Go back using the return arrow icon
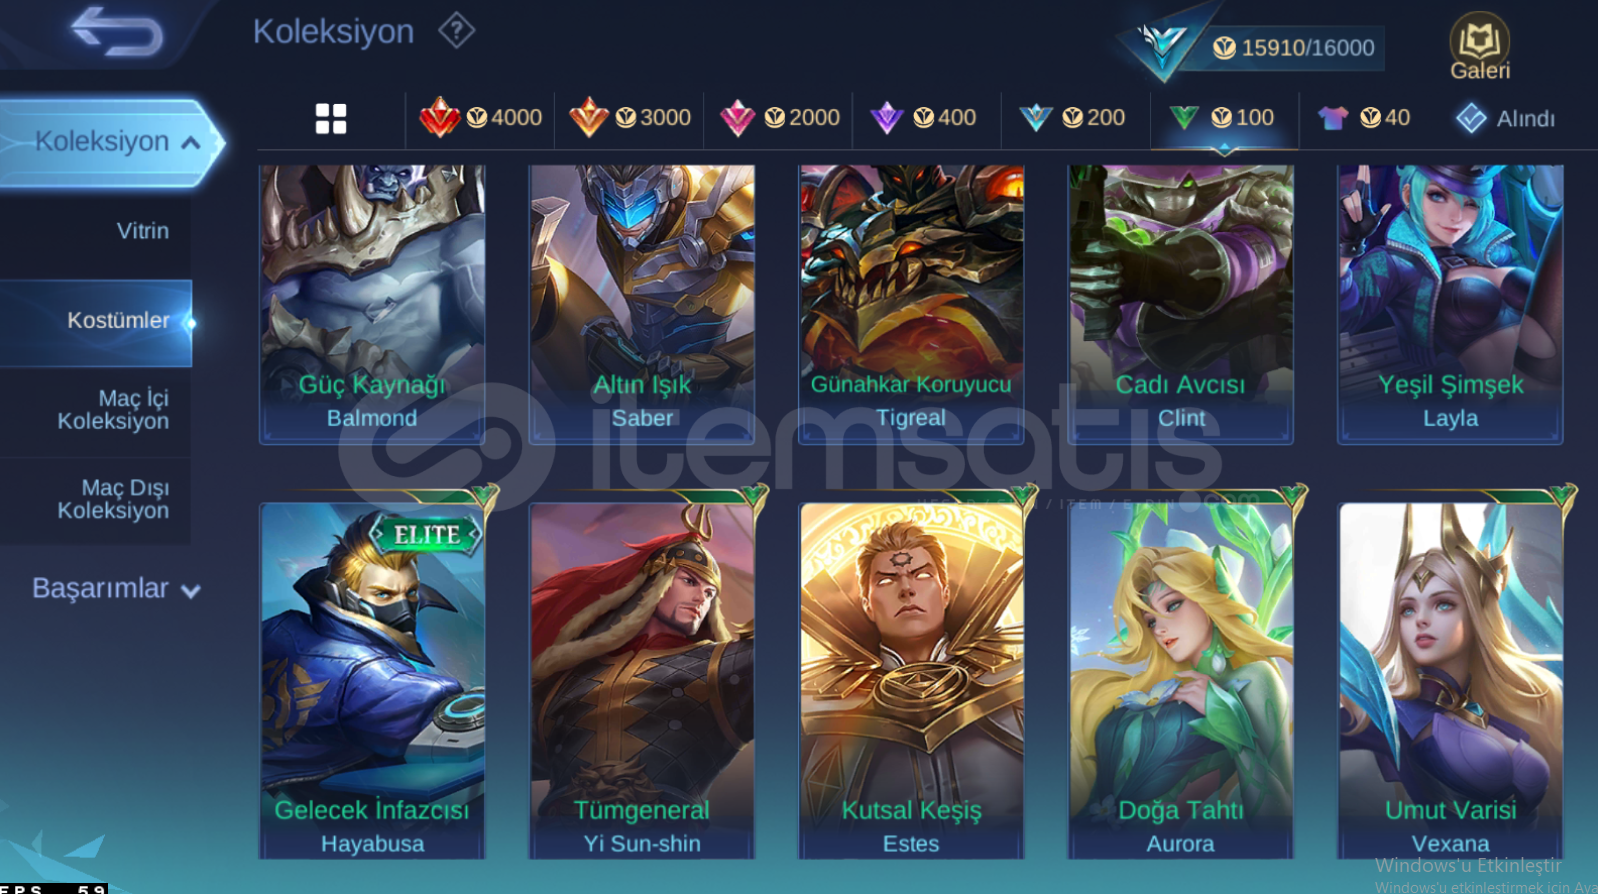1598x894 pixels. [x=117, y=31]
